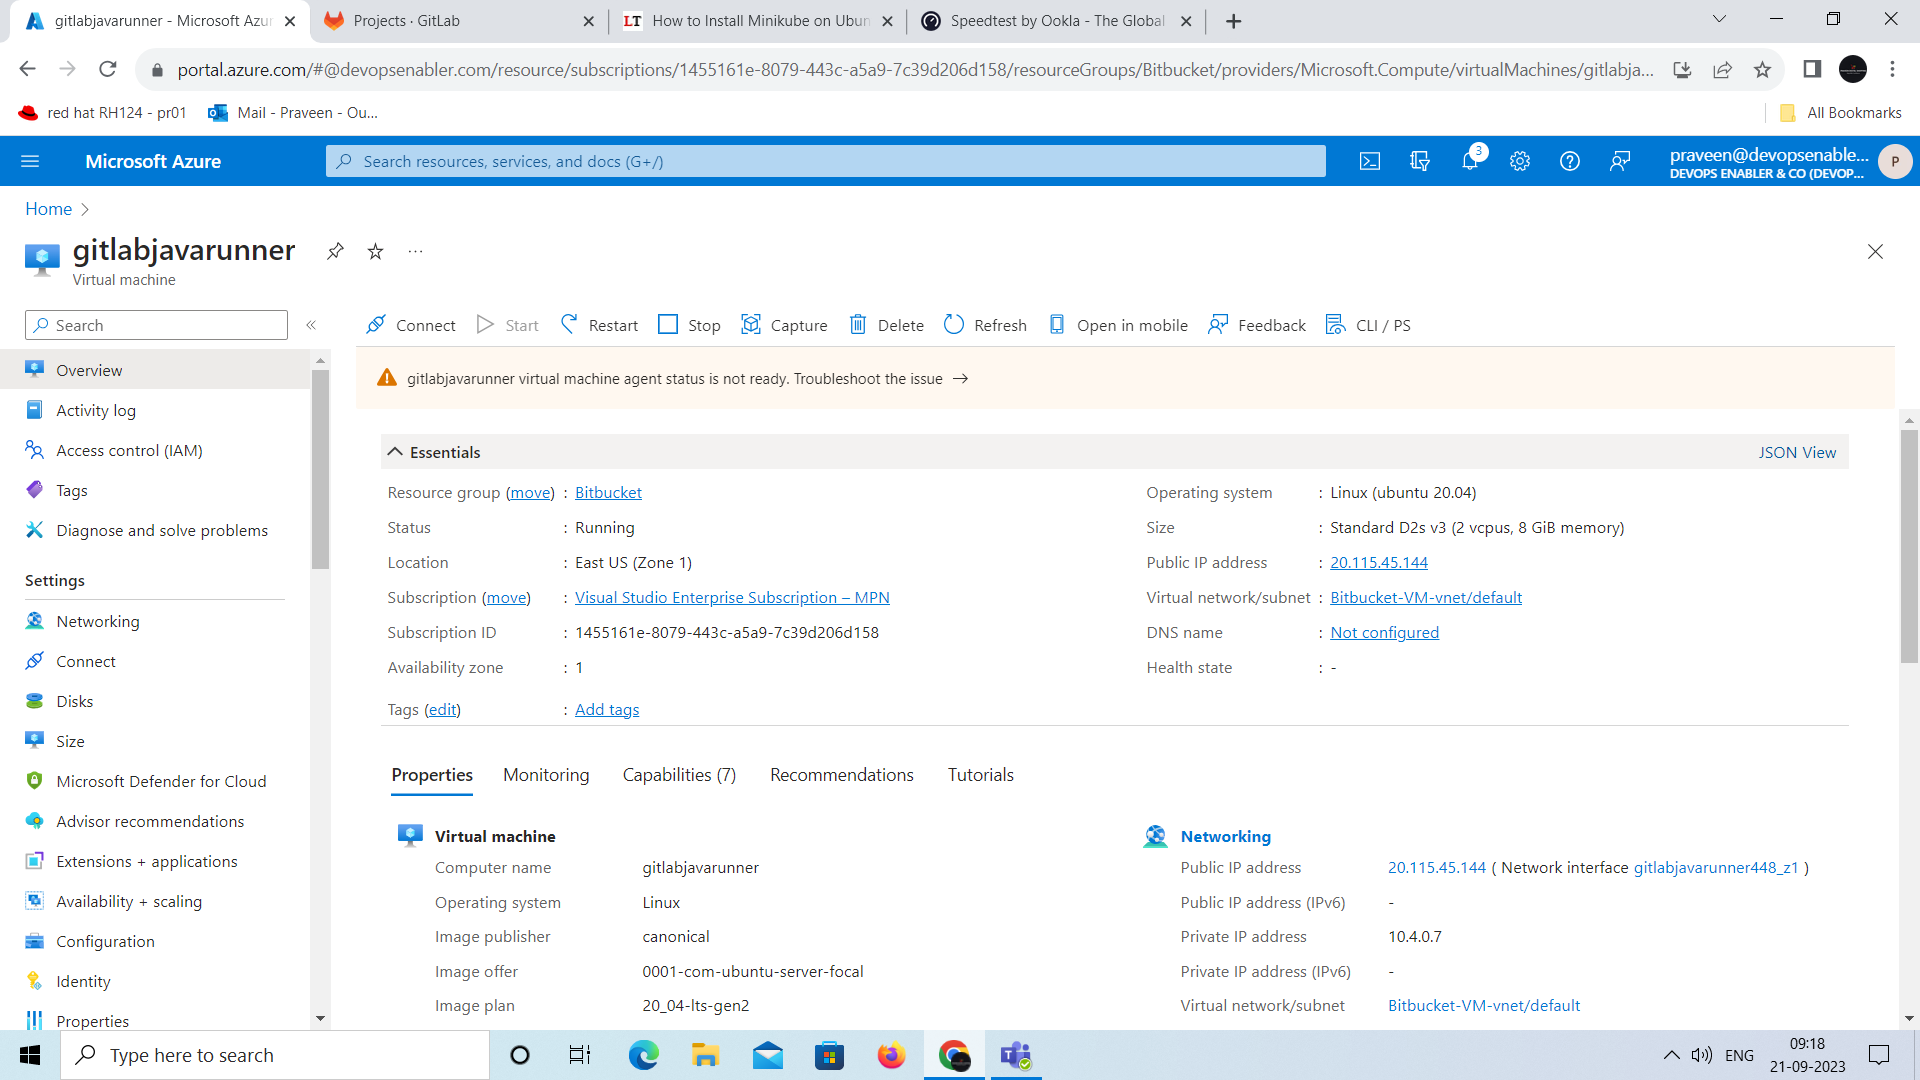Capture the virtual machine image
1920x1080 pixels.
pyautogui.click(x=784, y=325)
